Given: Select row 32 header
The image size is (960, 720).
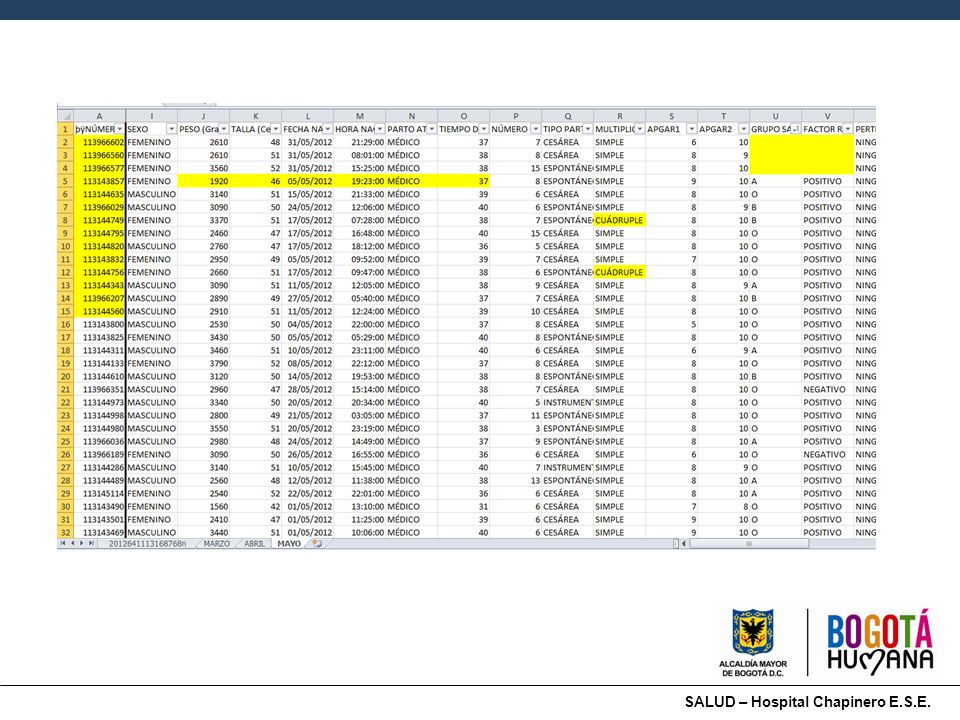Looking at the screenshot, I should coord(66,532).
